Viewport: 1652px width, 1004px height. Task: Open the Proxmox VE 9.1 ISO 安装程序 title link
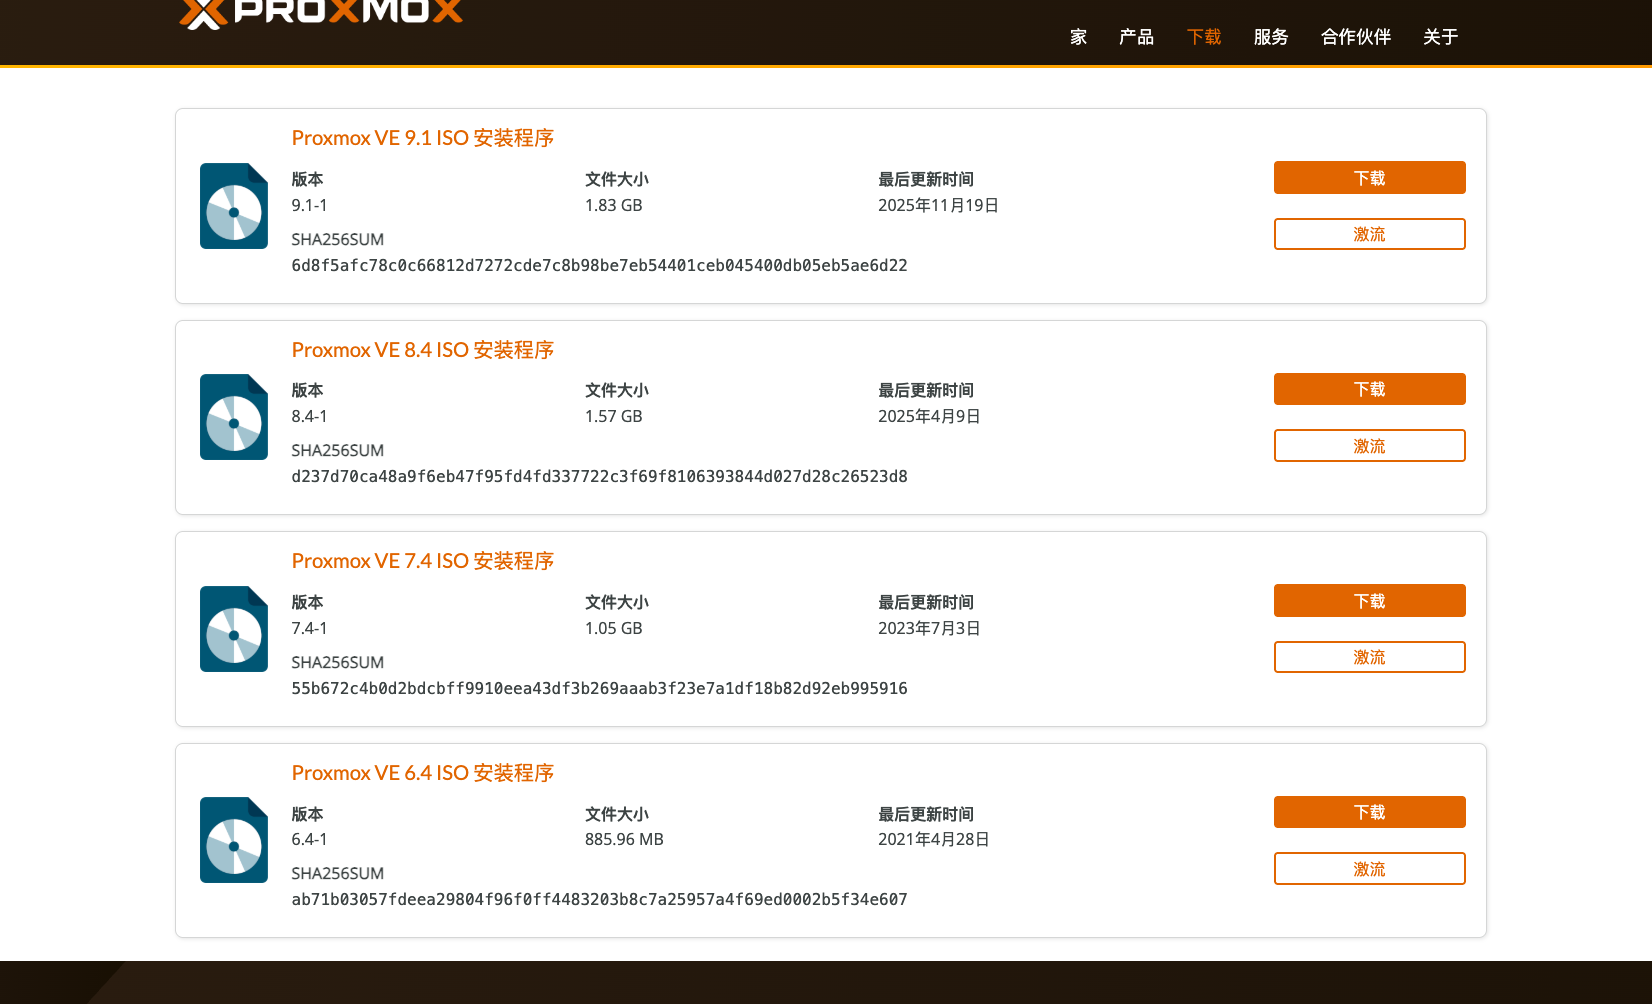point(423,138)
